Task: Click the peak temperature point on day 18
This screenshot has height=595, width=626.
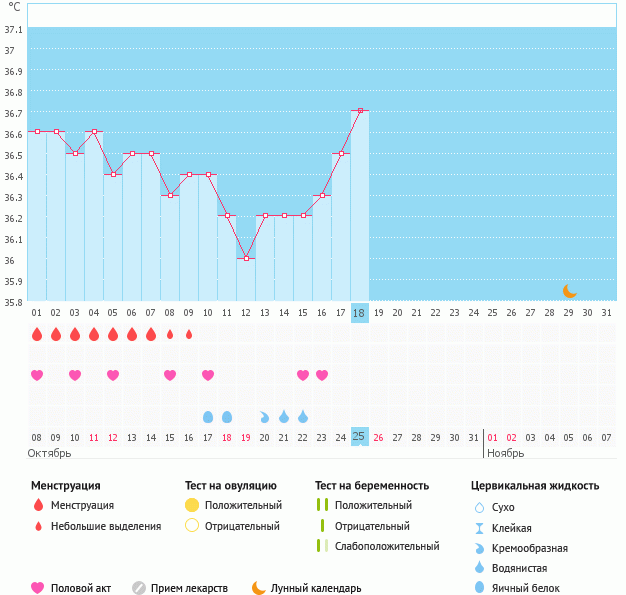Action: point(360,110)
